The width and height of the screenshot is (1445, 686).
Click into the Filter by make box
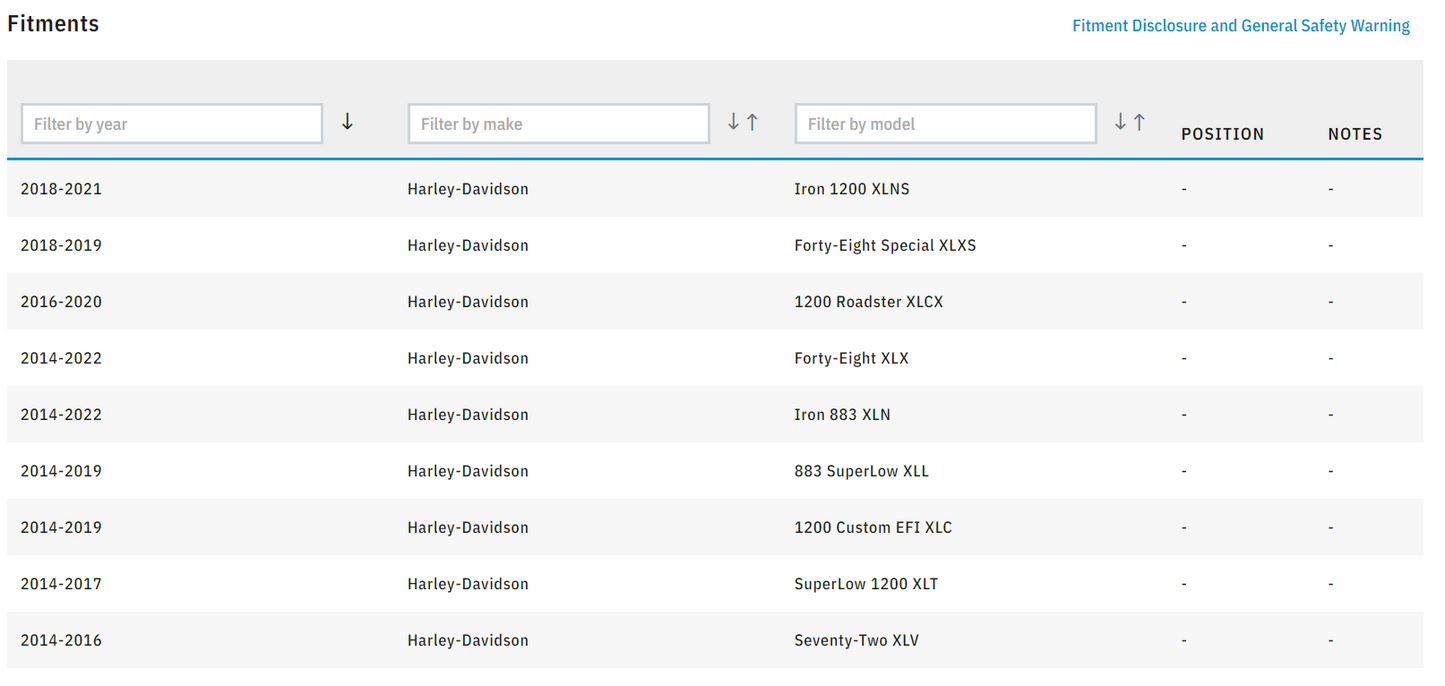[x=558, y=124]
